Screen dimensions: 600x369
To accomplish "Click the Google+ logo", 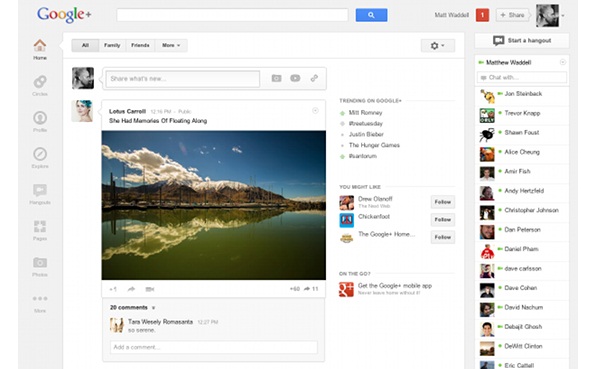I will point(64,15).
